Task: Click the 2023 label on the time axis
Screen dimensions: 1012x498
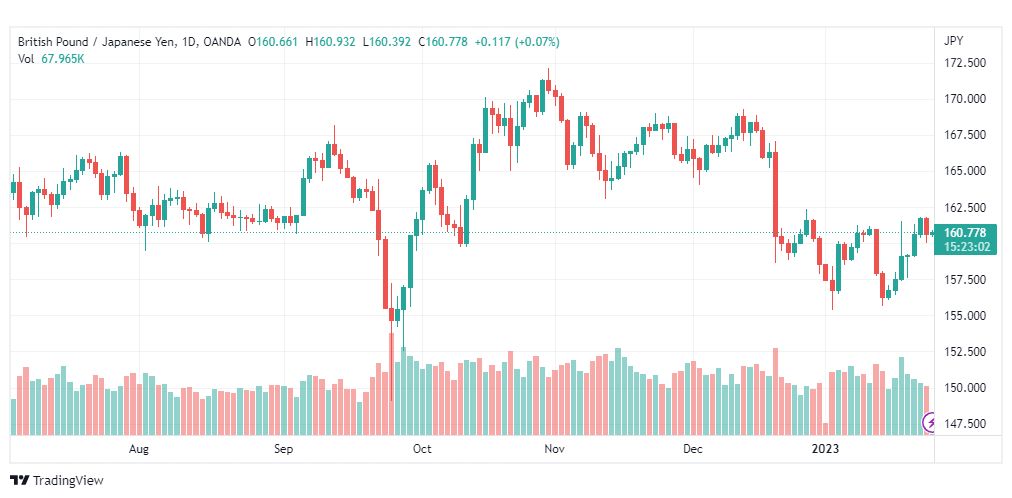Action: coord(826,449)
